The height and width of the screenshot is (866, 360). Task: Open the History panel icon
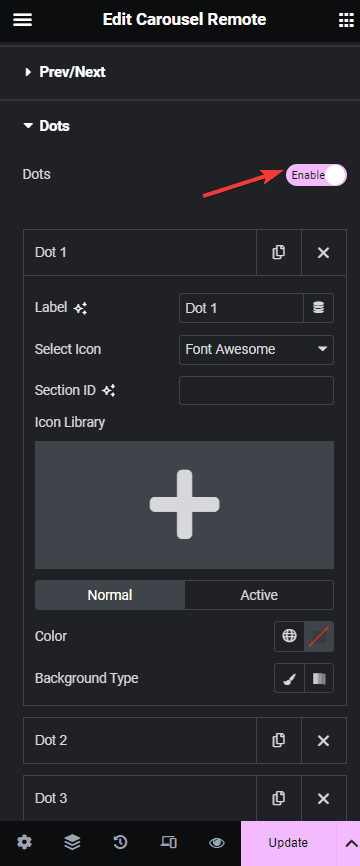(x=120, y=843)
